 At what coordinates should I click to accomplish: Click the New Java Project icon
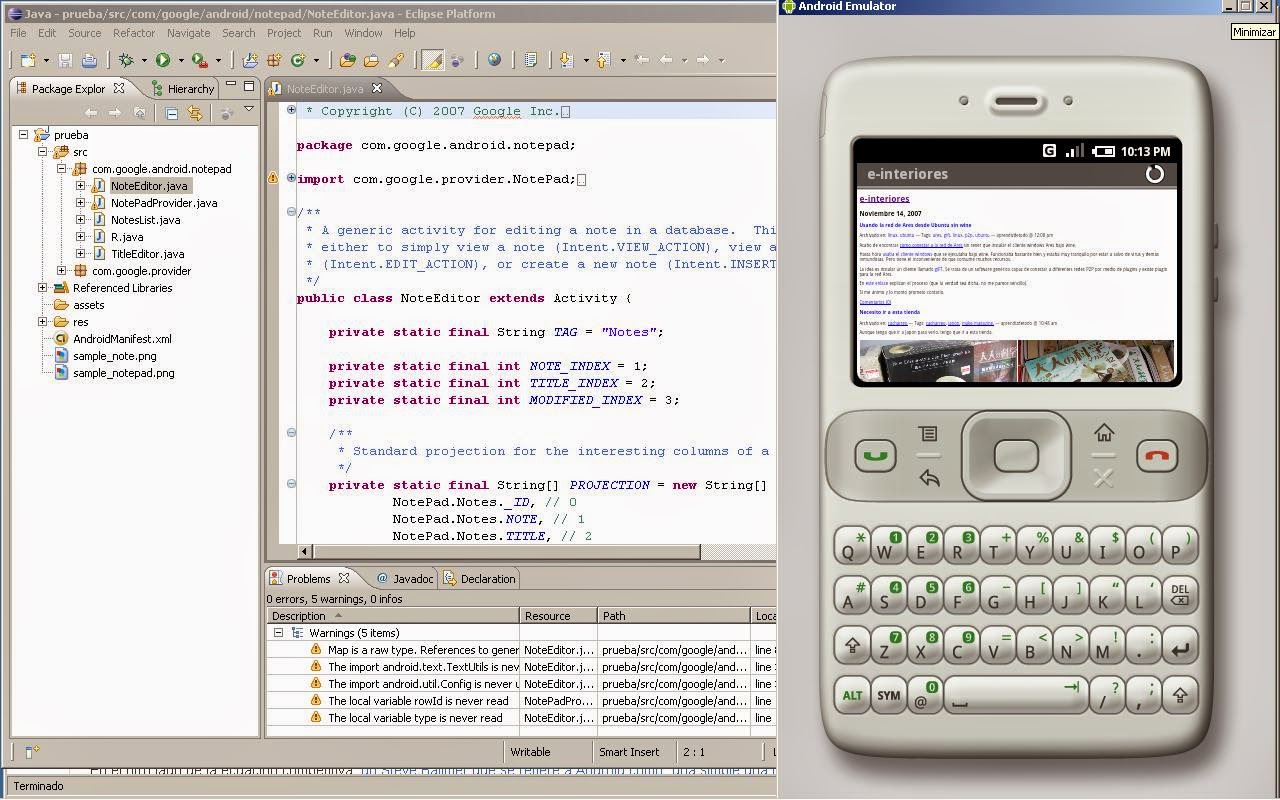click(x=250, y=60)
